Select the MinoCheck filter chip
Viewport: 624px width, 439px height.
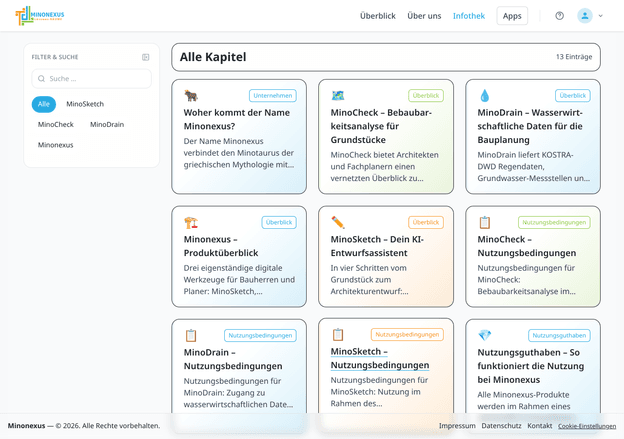click(x=56, y=125)
